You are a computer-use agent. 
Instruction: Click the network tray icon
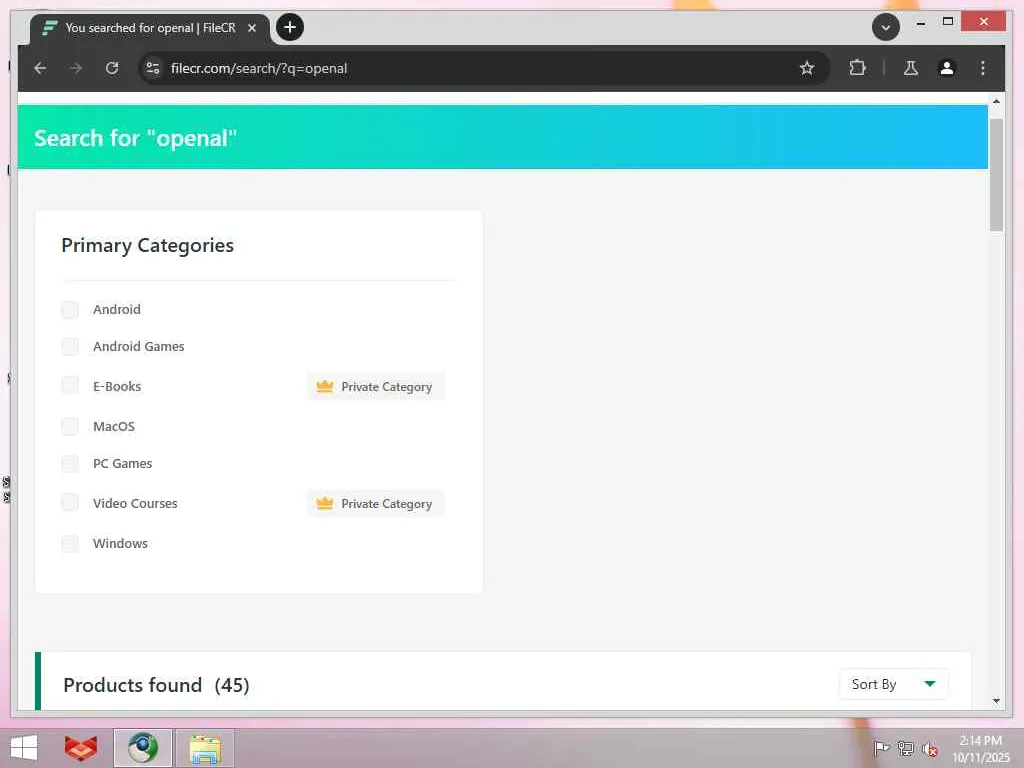[906, 748]
